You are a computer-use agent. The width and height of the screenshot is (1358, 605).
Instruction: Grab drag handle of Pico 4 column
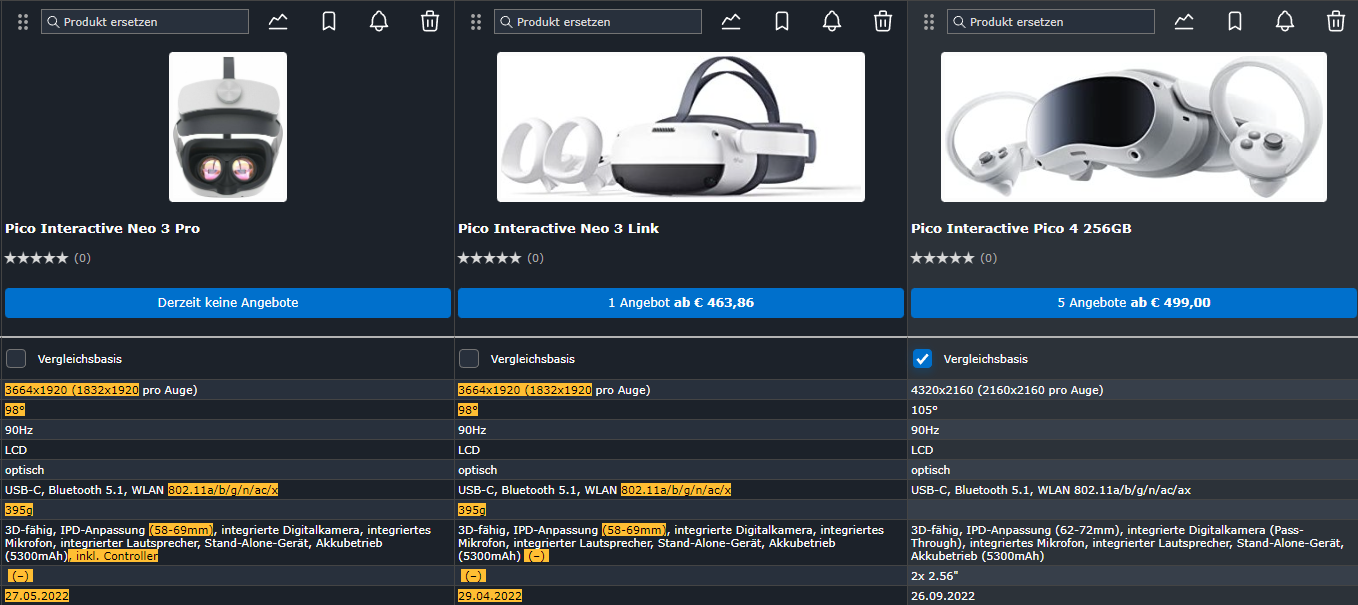(x=928, y=22)
